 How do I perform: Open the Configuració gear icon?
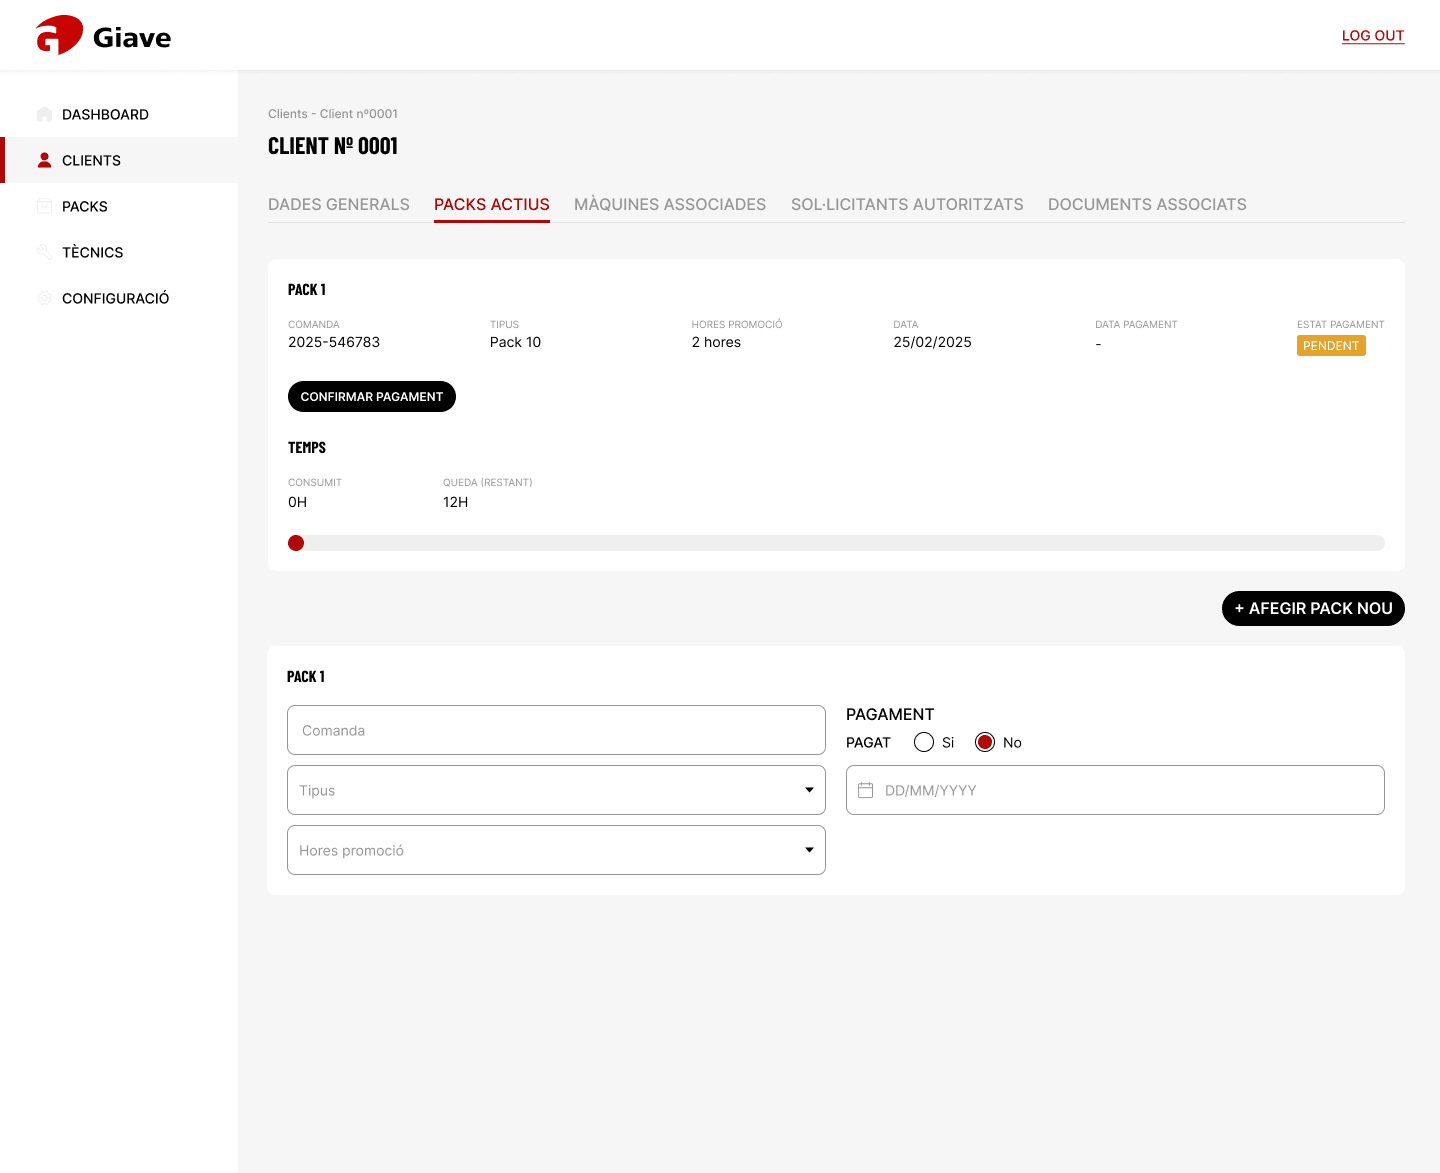(x=44, y=298)
